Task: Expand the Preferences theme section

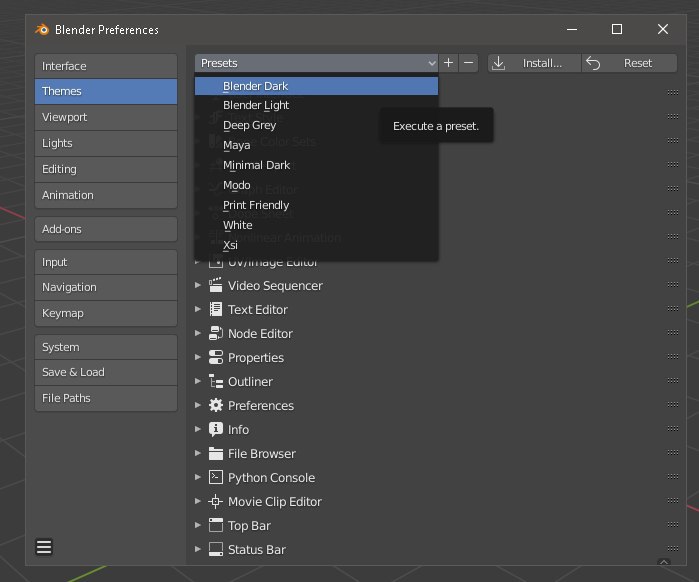Action: 198,405
